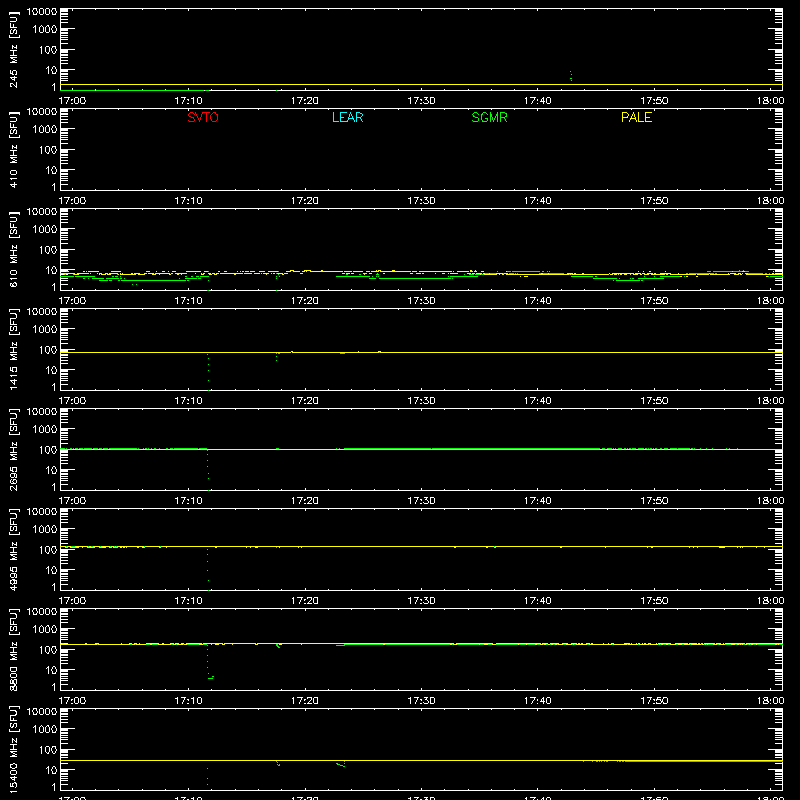The width and height of the screenshot is (800, 800).
Task: Click the 100 tick label on the 2695 MHz panel
Action: tap(48, 449)
